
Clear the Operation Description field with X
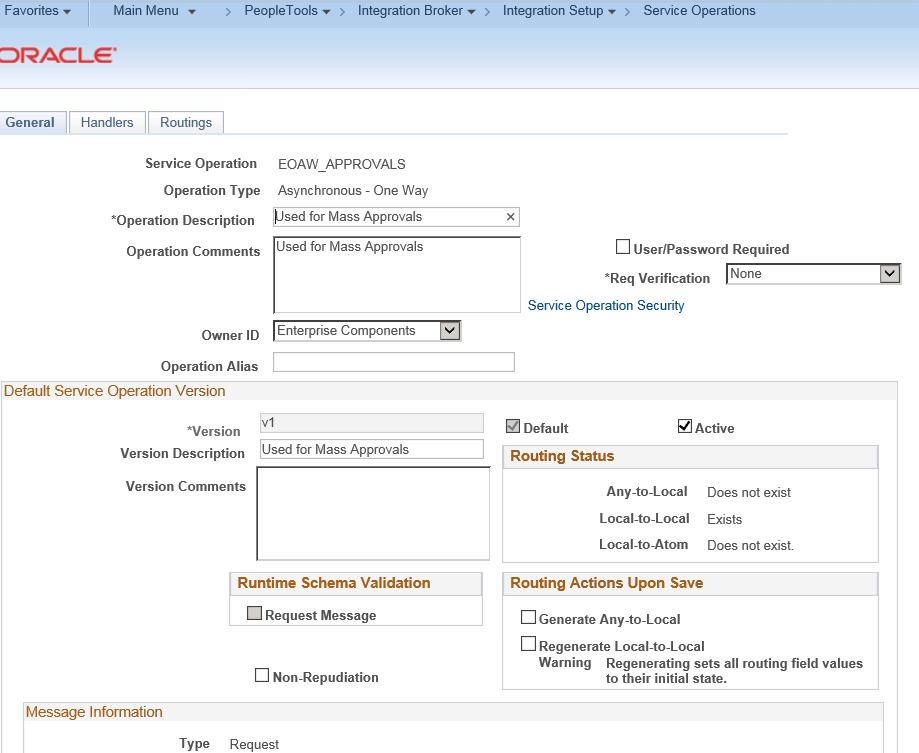point(510,217)
